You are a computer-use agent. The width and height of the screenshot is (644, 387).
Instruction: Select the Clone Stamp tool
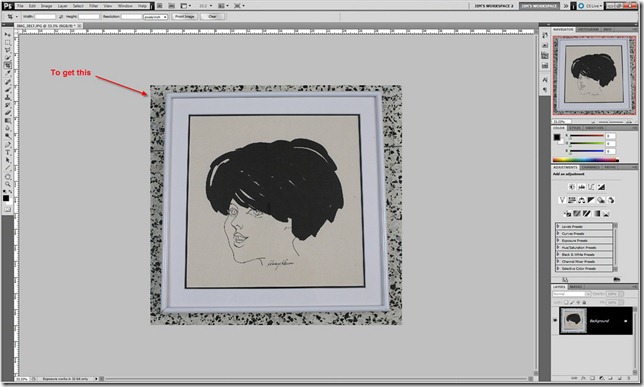[7, 97]
